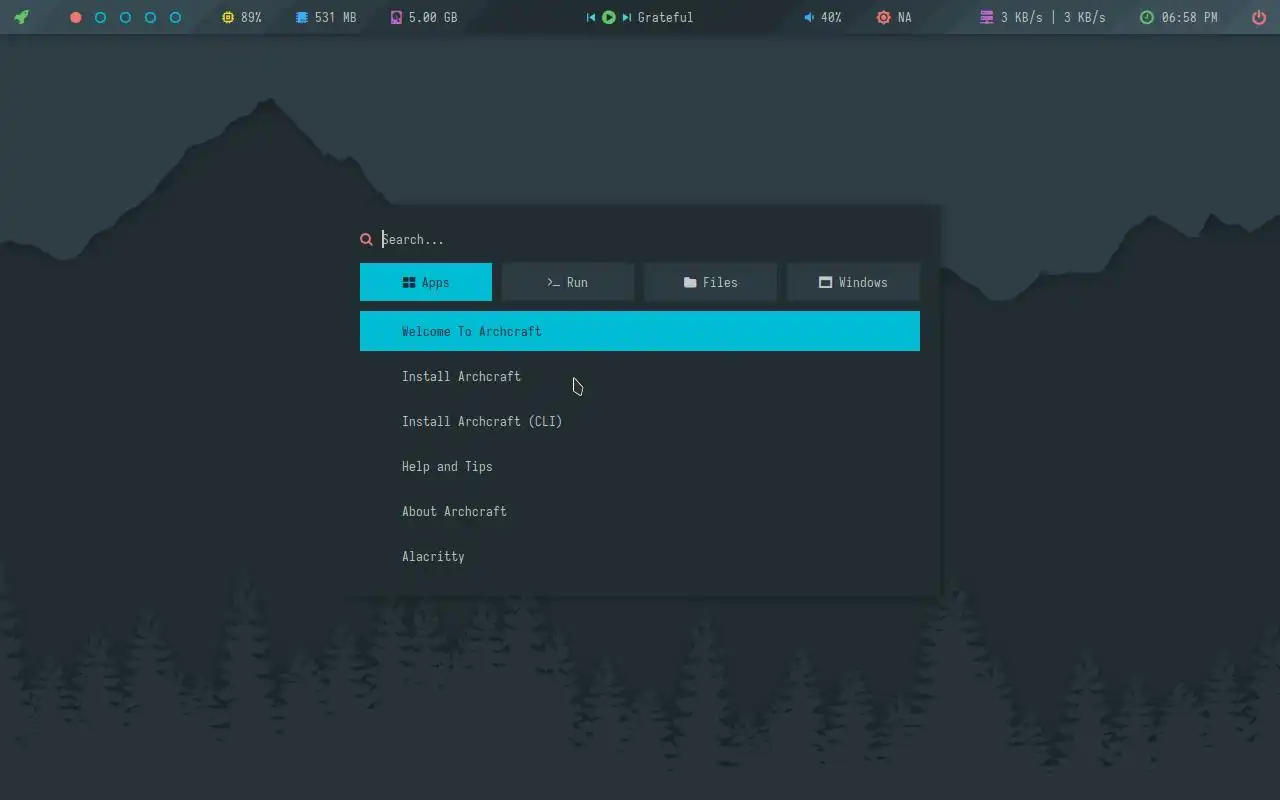This screenshot has height=800, width=1280.
Task: Click the 40% volume value
Action: click(x=831, y=17)
